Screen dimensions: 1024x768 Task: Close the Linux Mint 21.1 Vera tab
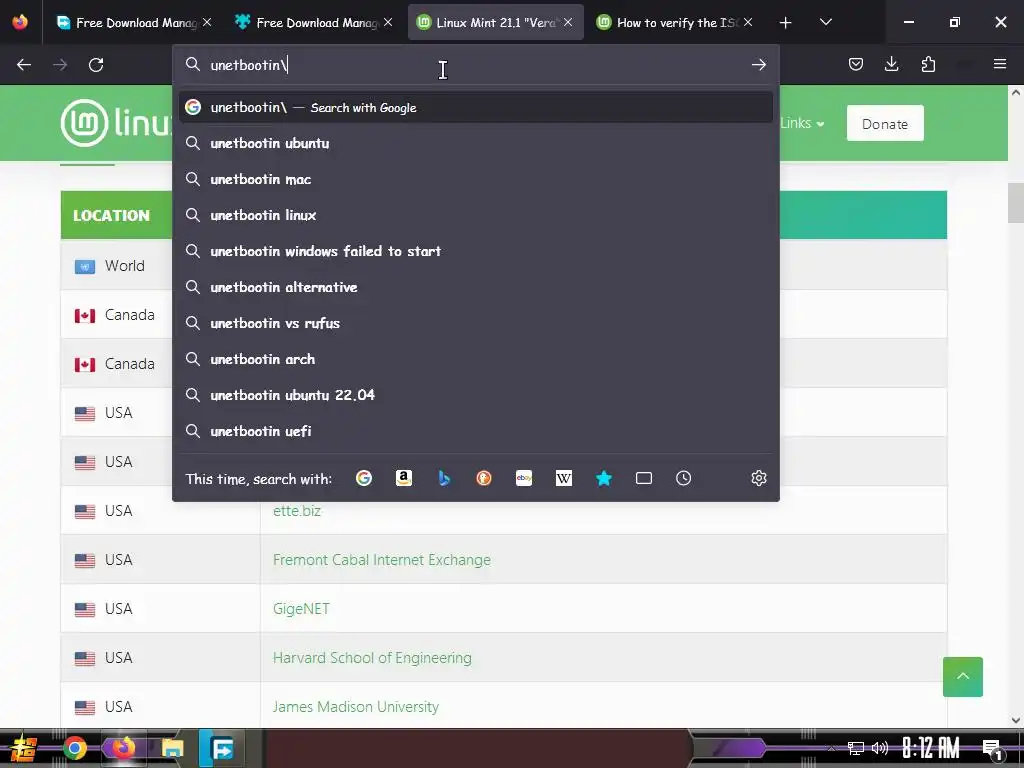tap(568, 22)
